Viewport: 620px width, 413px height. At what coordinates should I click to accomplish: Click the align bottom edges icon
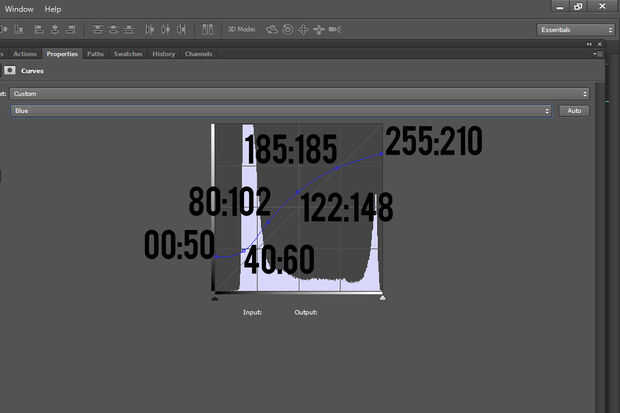point(19,29)
